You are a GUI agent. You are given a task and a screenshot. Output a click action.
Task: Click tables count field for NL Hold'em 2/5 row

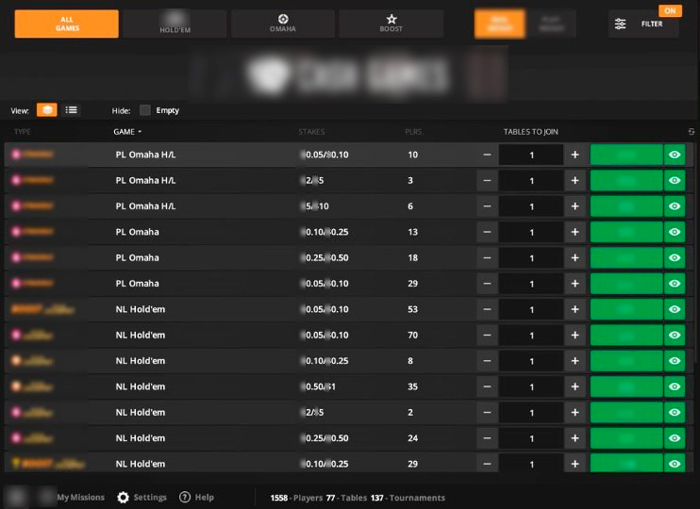[x=531, y=412]
